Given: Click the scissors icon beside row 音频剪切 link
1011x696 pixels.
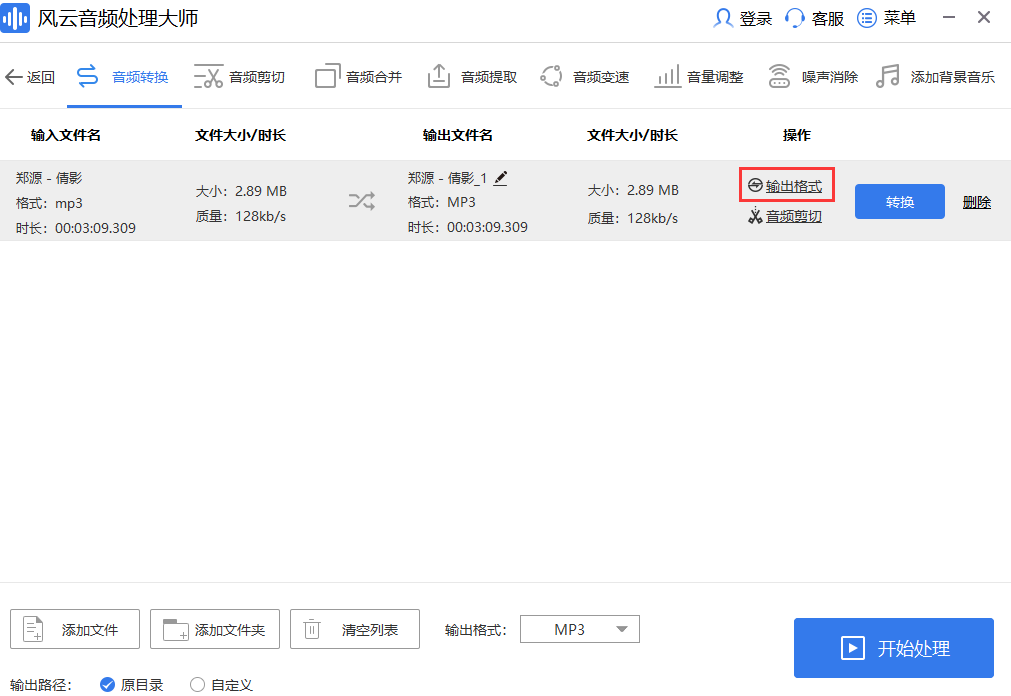Looking at the screenshot, I should point(755,215).
